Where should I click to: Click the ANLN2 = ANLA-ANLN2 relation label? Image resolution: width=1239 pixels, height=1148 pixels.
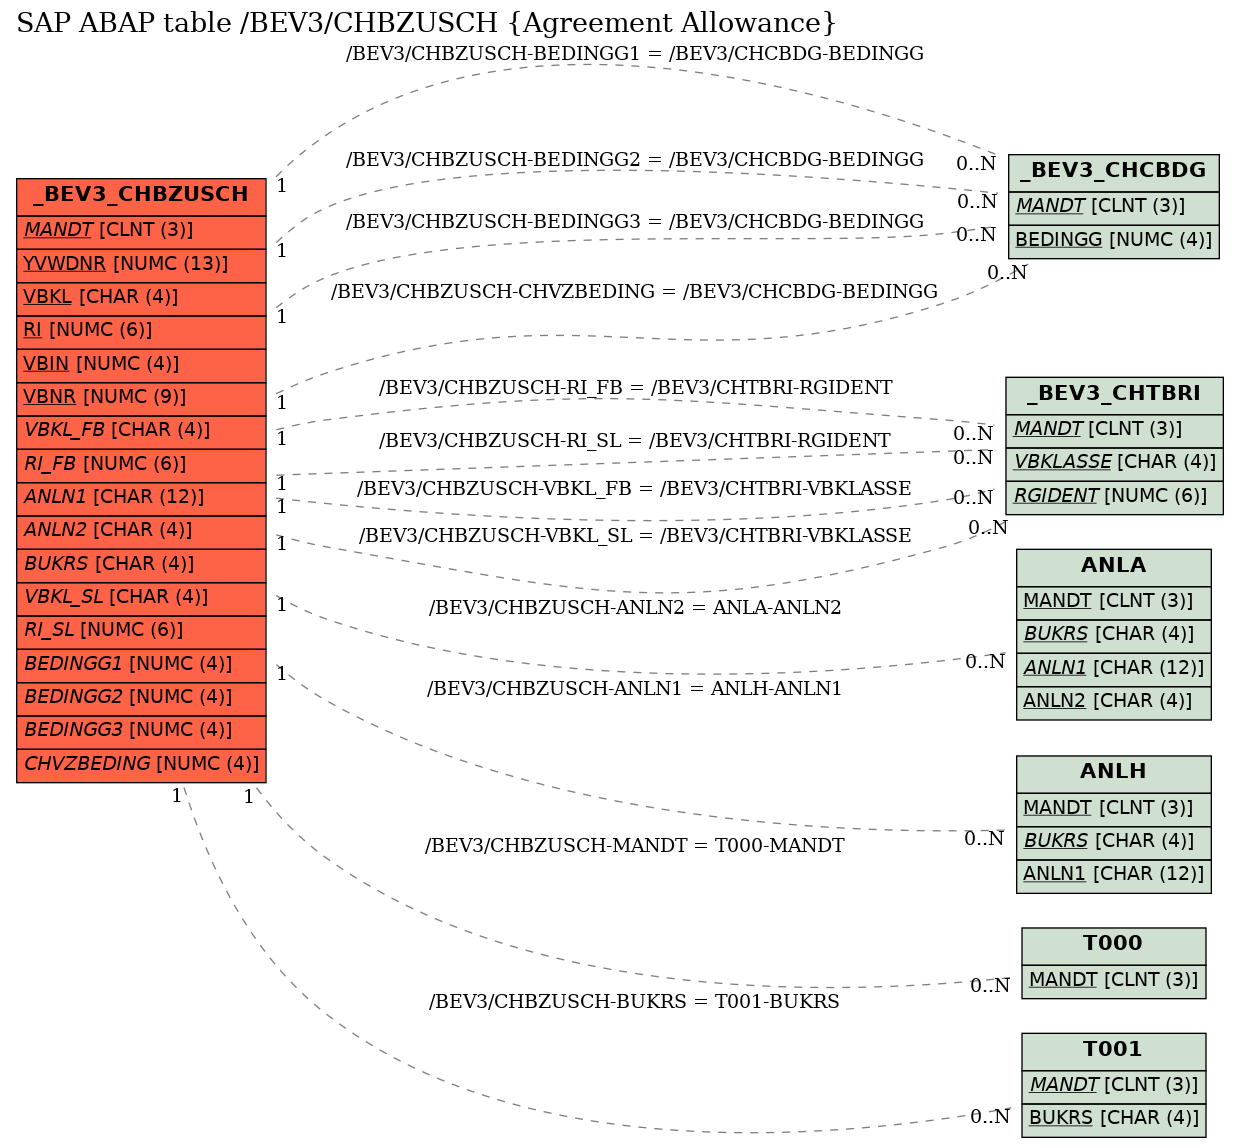635,608
